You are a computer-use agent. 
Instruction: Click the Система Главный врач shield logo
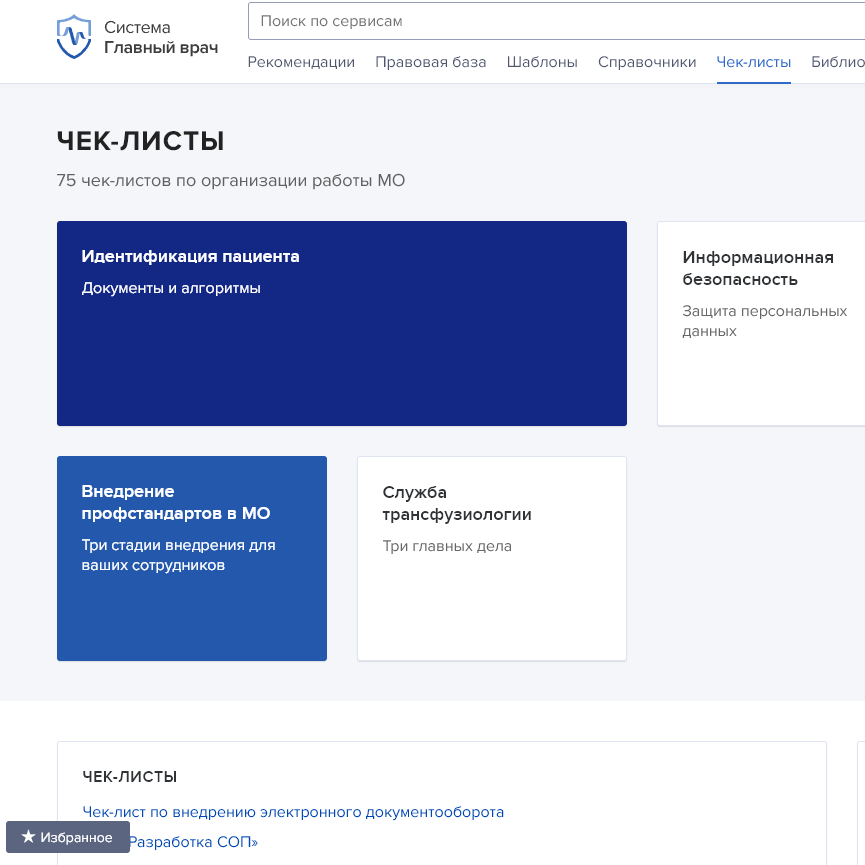74,37
